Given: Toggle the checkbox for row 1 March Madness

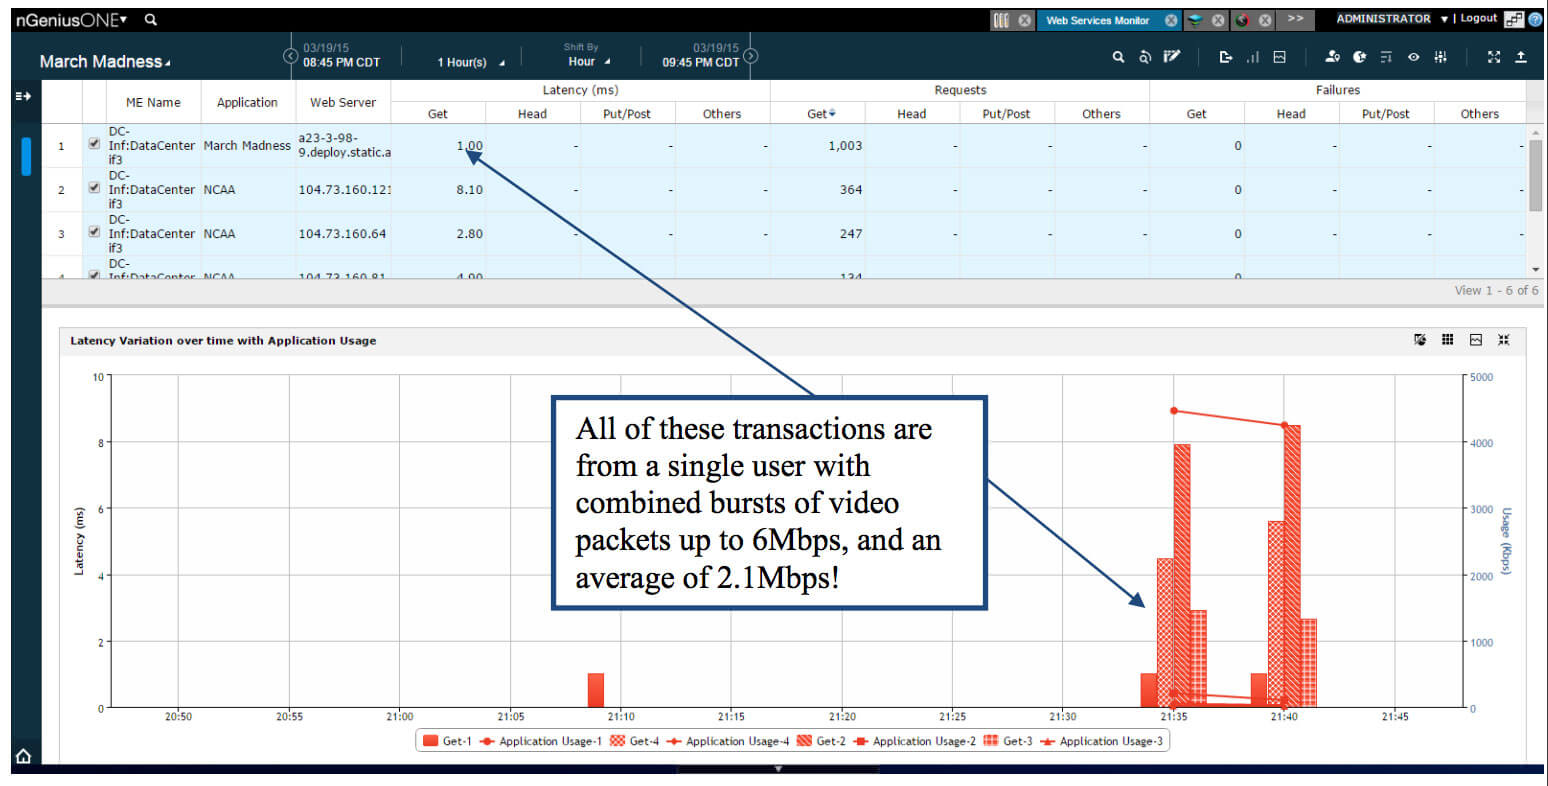Looking at the screenshot, I should pos(94,143).
